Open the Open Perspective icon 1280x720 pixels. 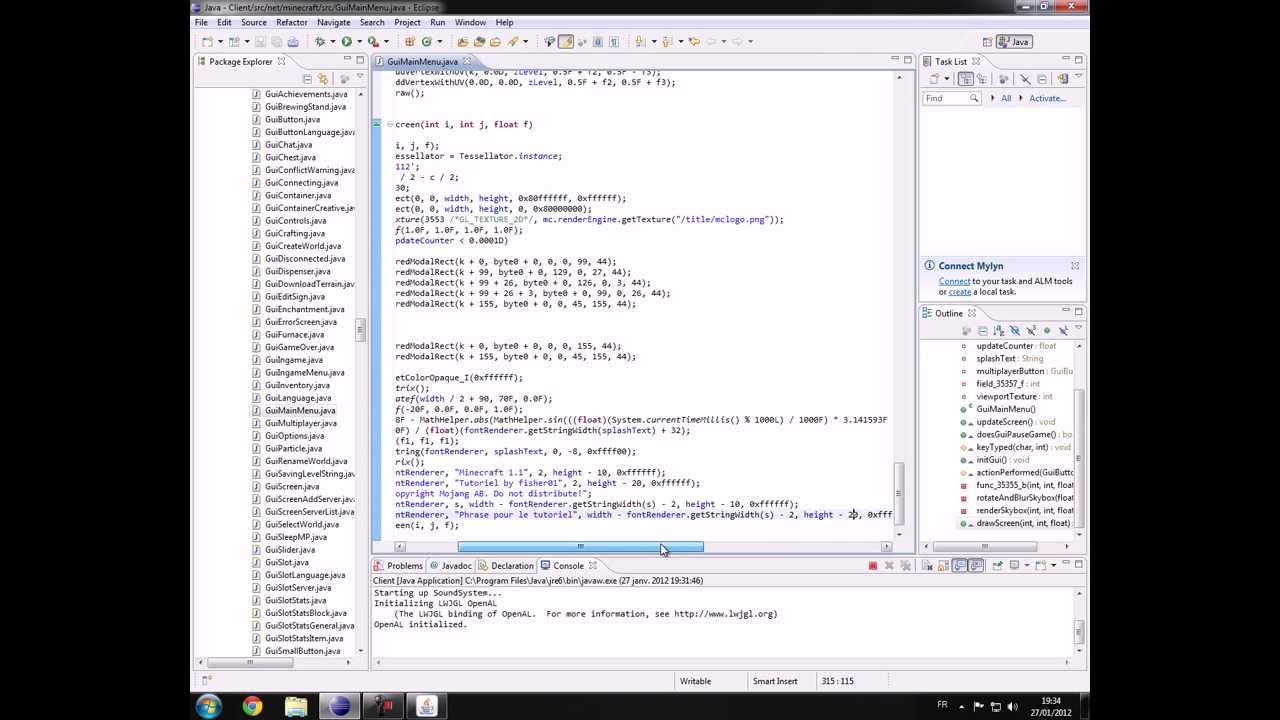pos(989,41)
